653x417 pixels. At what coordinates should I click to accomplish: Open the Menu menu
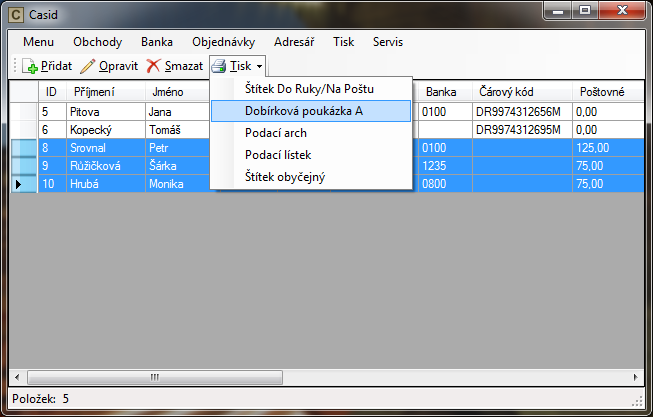coord(38,42)
